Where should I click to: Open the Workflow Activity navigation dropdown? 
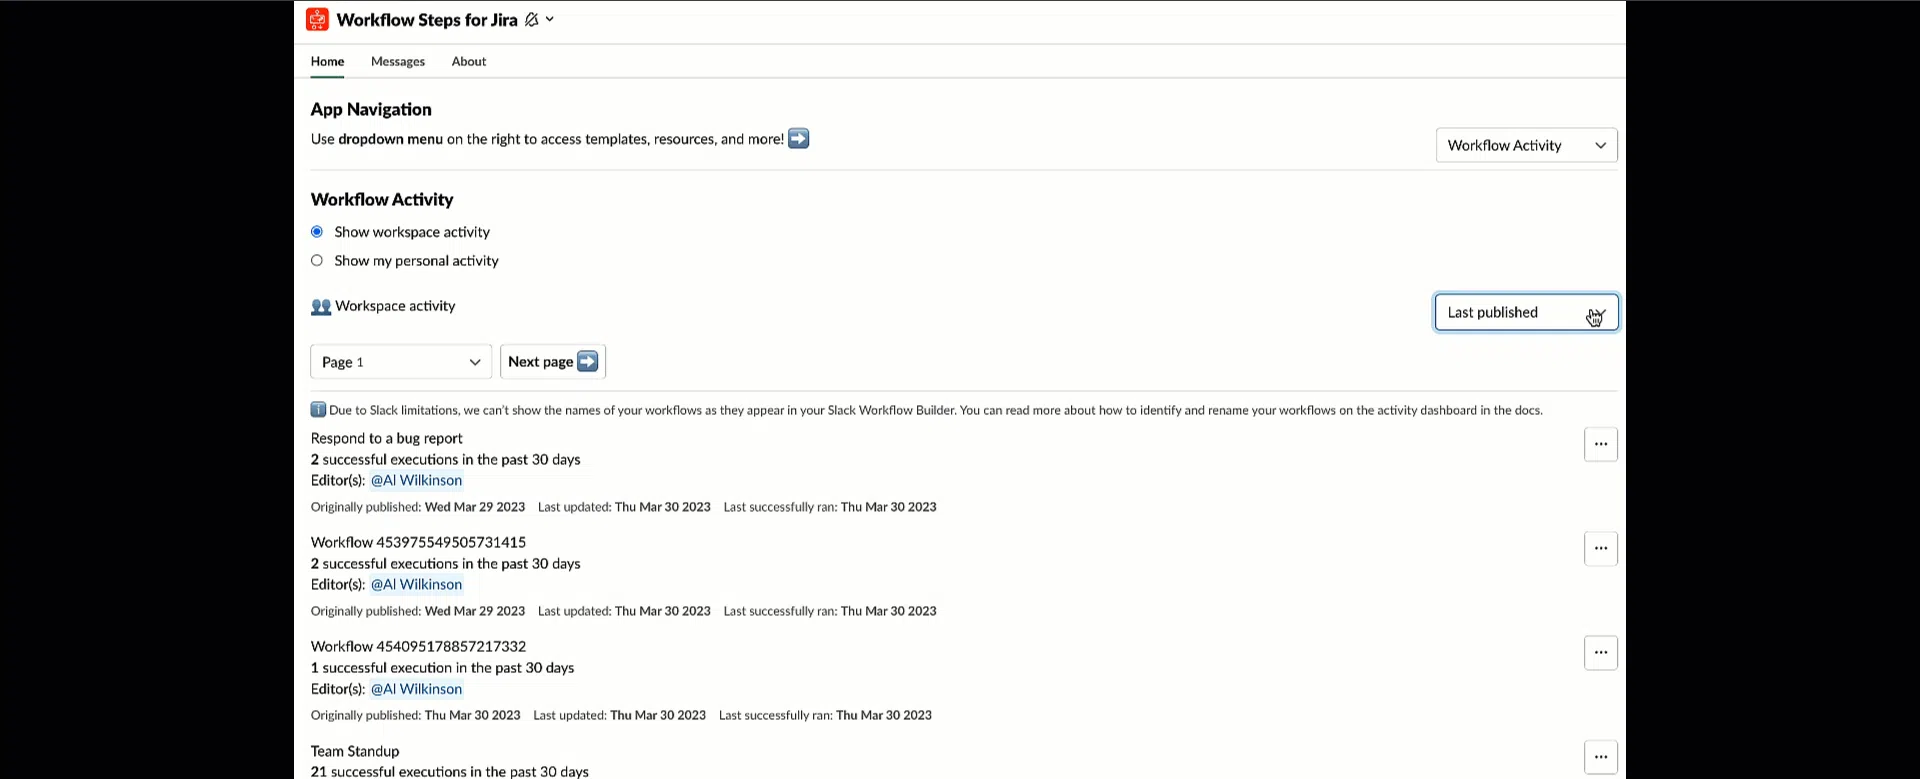tap(1526, 145)
